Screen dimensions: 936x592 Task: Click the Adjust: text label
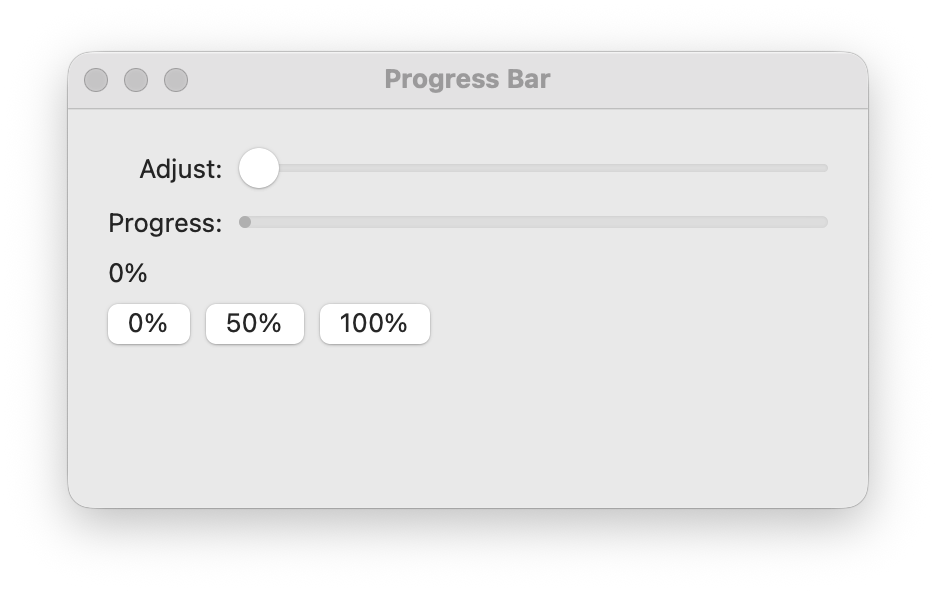pyautogui.click(x=180, y=169)
